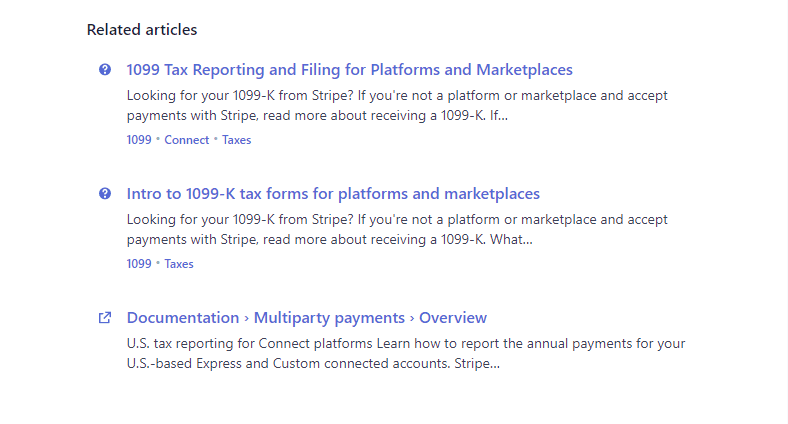Click the question mark icon beside 1099 Tax Reporting

click(105, 70)
